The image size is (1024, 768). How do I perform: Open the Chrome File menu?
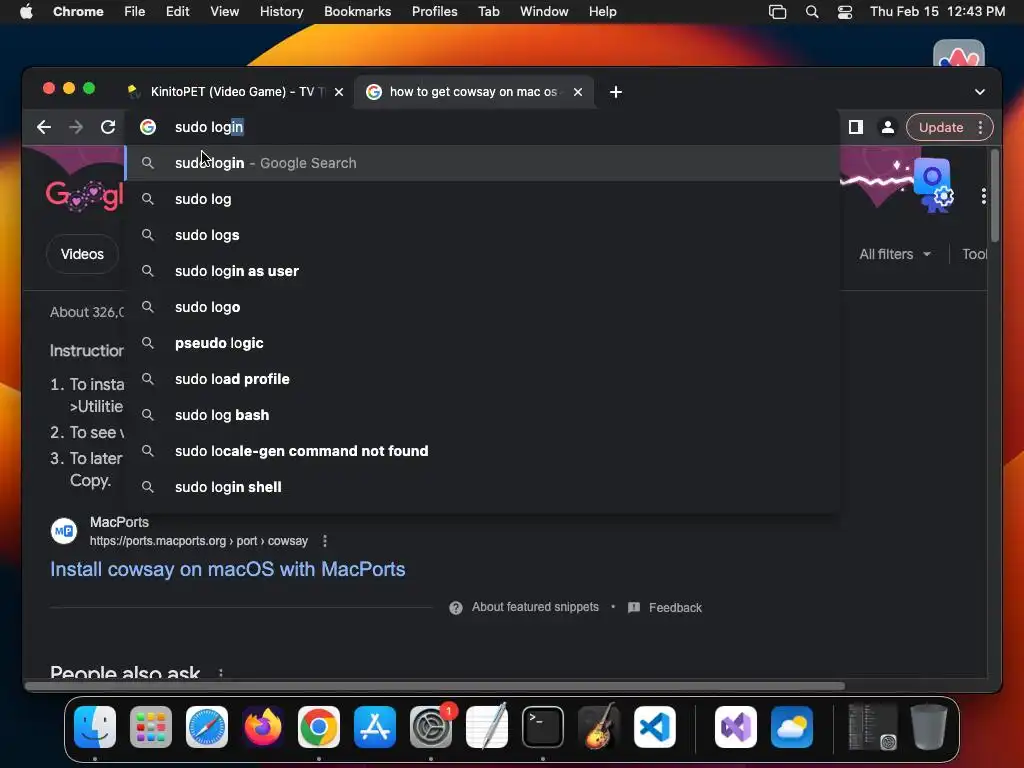(x=135, y=12)
